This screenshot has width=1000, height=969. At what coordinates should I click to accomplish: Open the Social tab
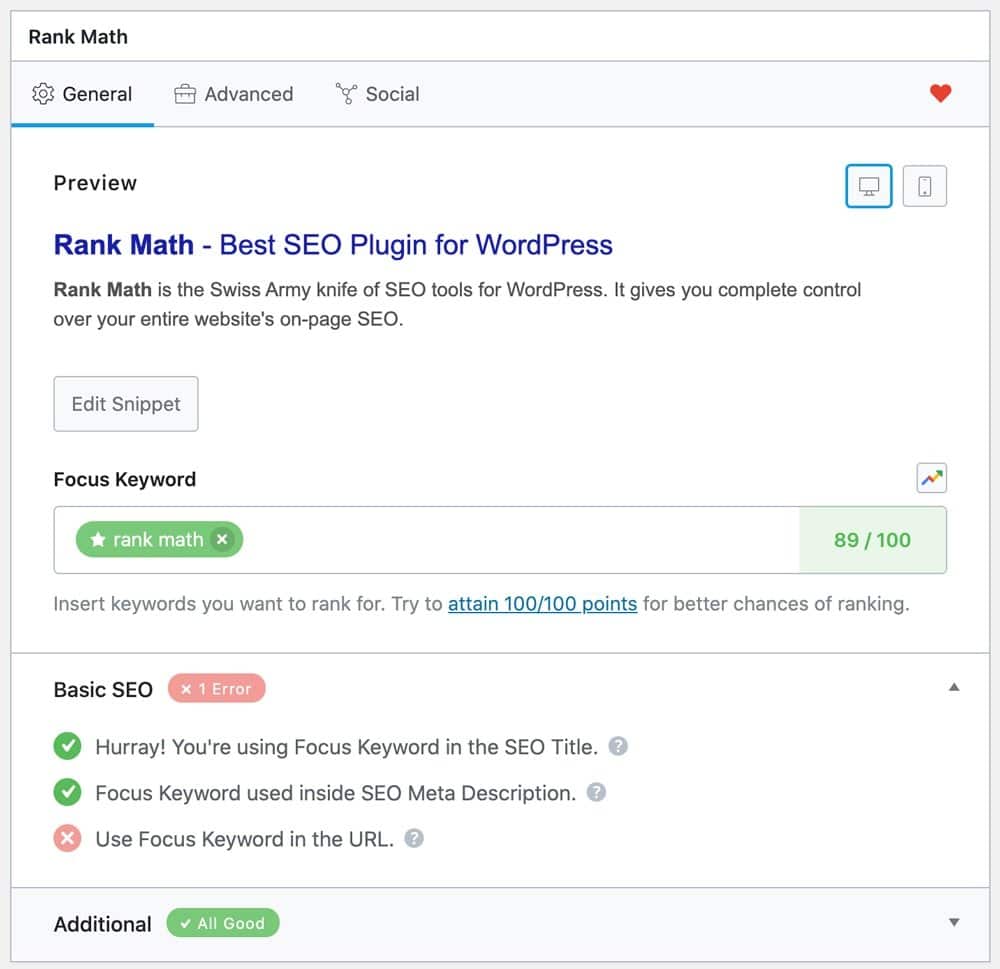(378, 94)
